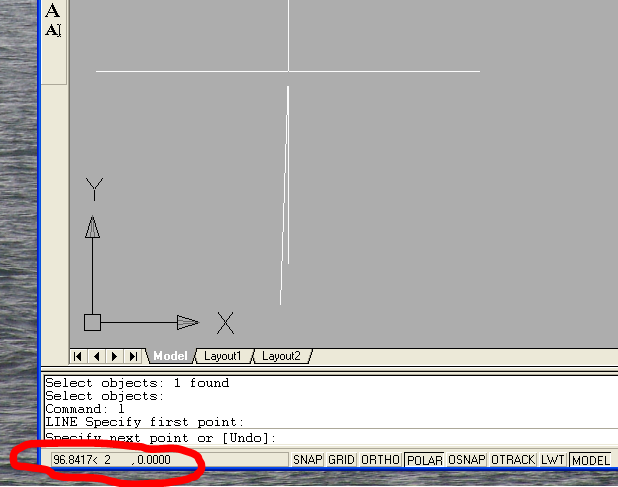Screen dimensions: 618x487
Task: Toggle GRID display in status bar
Action: 341,460
